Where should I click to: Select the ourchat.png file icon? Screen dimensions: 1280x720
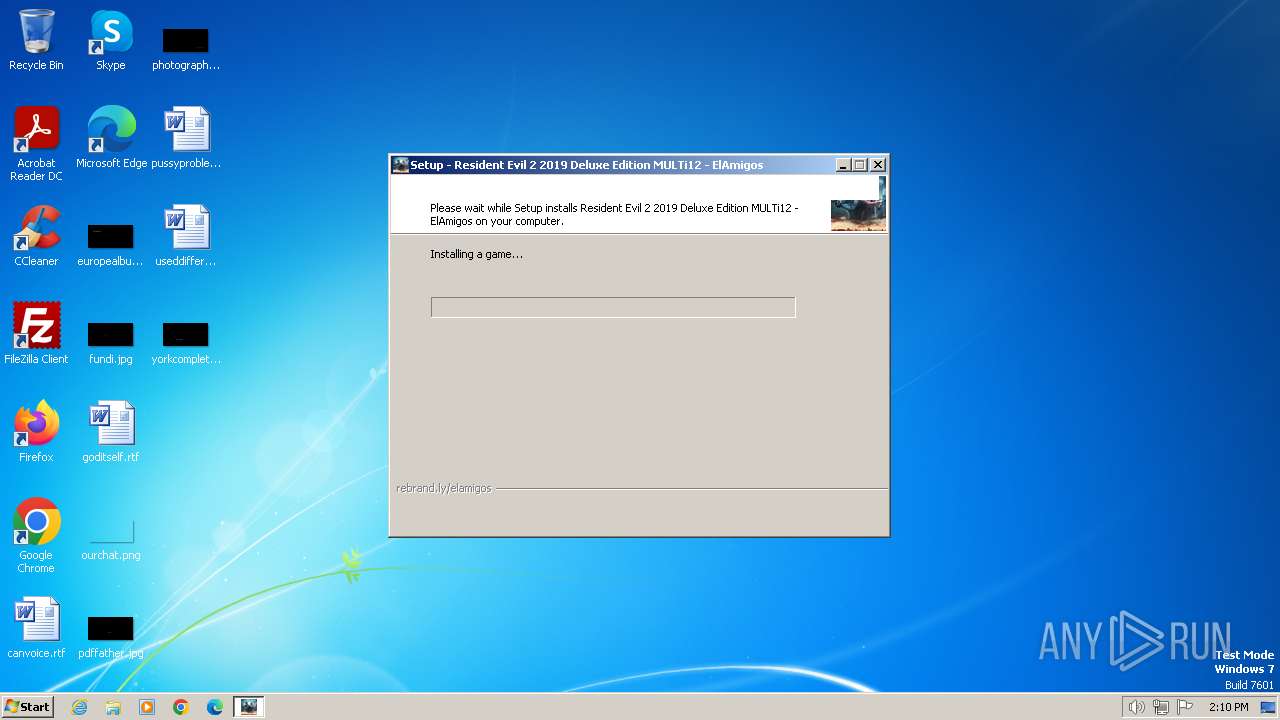(111, 538)
